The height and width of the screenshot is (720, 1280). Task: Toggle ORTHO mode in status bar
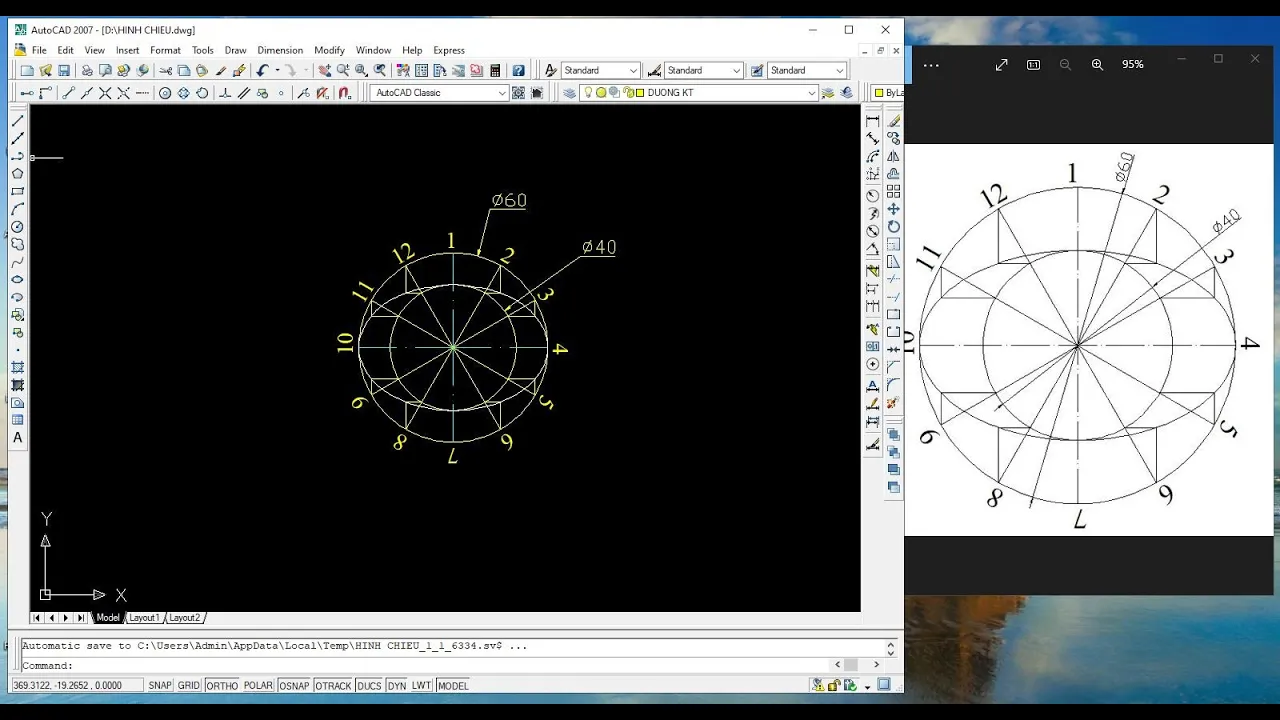pos(222,686)
